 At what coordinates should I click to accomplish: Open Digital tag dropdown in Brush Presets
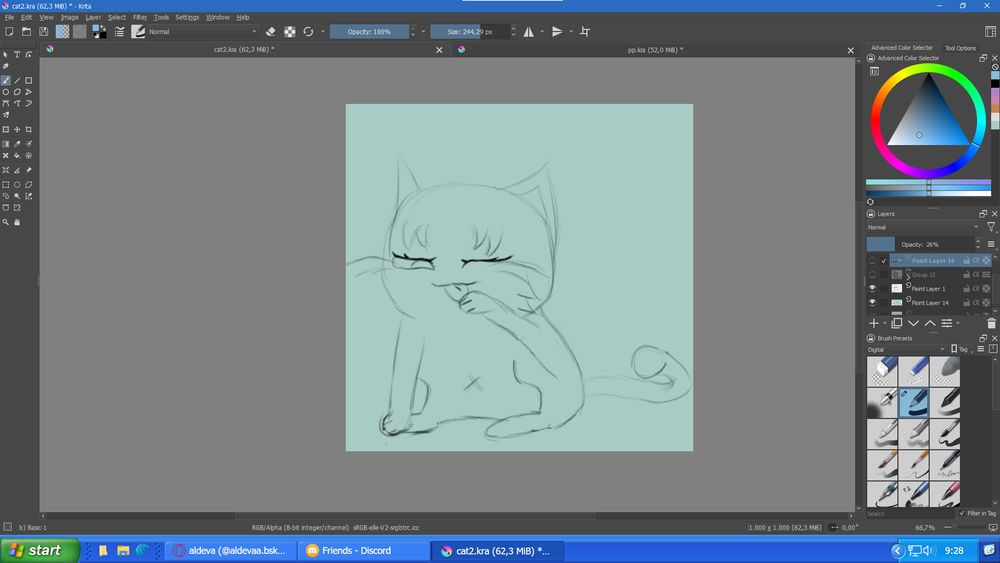[905, 349]
